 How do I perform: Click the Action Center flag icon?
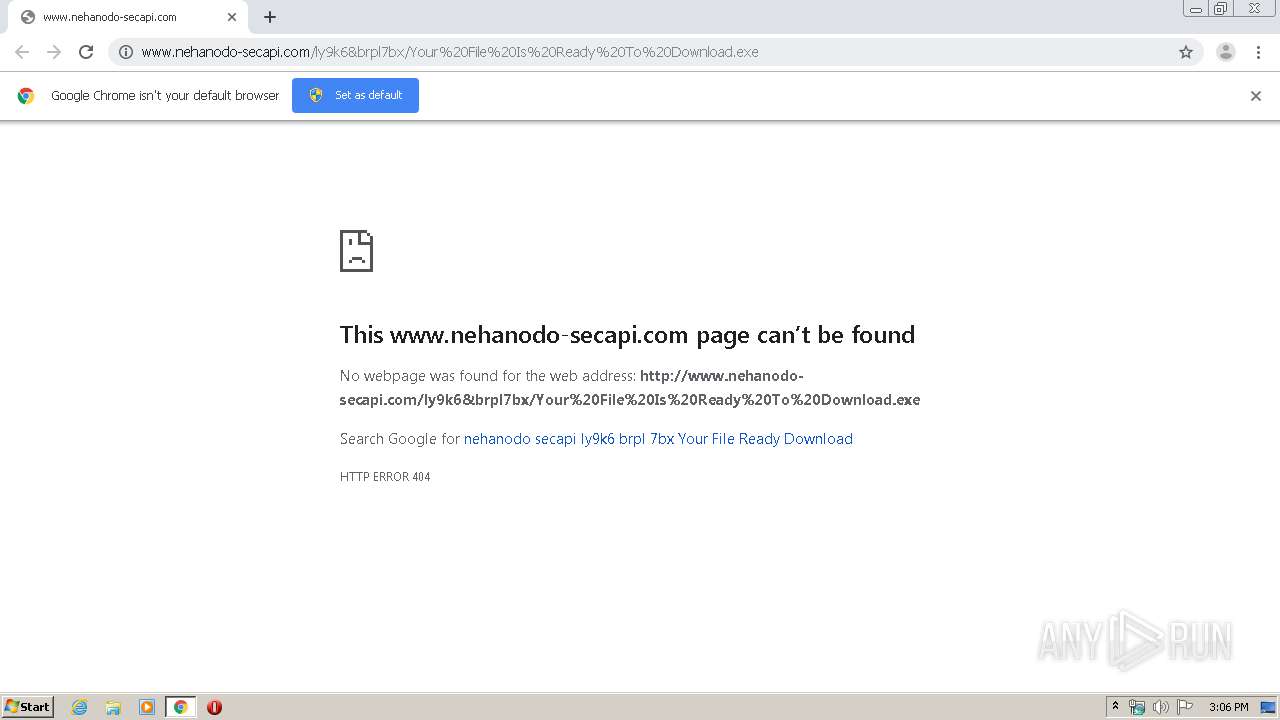[x=1185, y=707]
